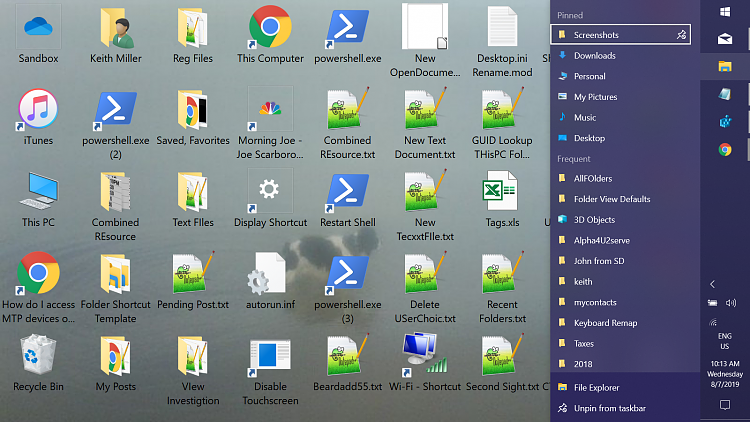Image resolution: width=750 pixels, height=422 pixels.
Task: Open the Downloads pinned folder
Action: pyautogui.click(x=594, y=56)
